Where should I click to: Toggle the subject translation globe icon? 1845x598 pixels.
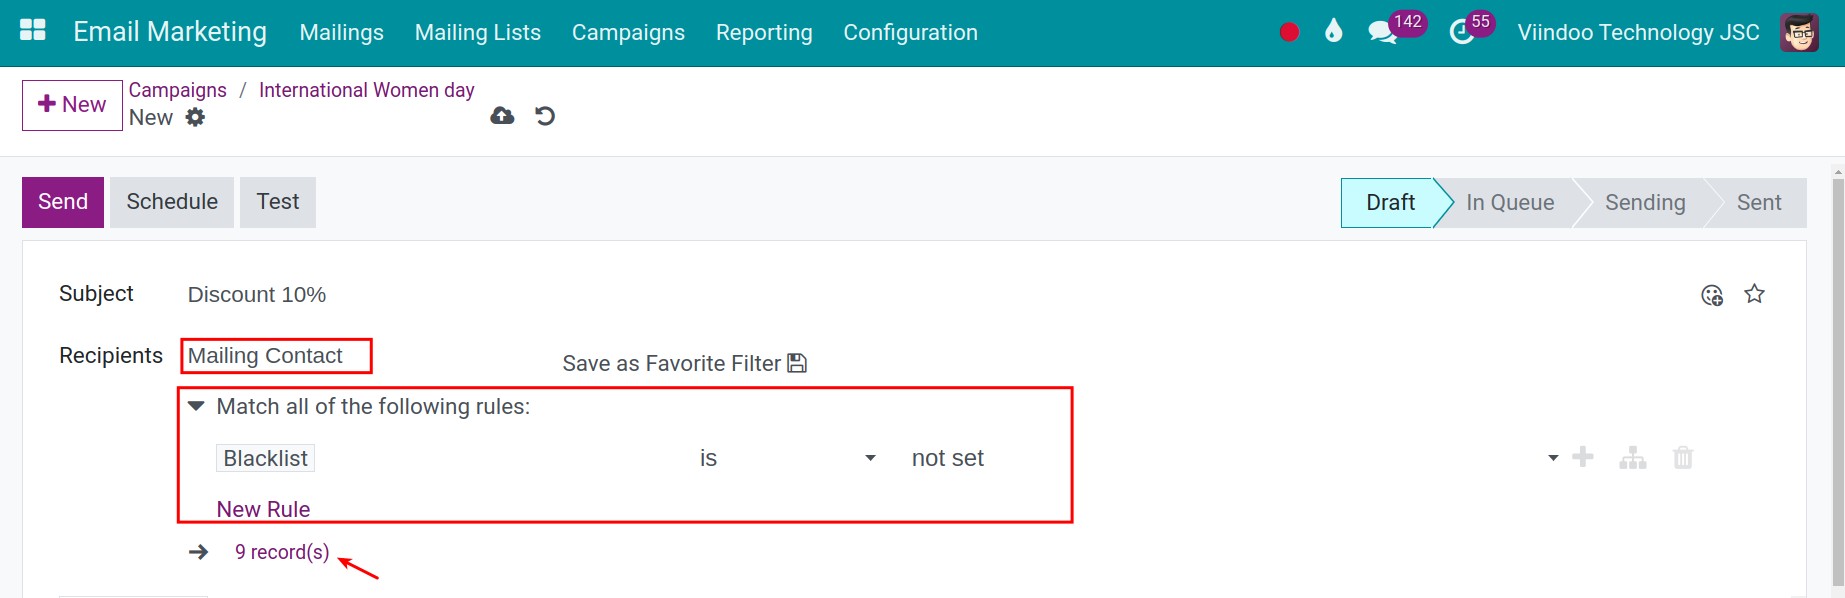[x=1712, y=295]
